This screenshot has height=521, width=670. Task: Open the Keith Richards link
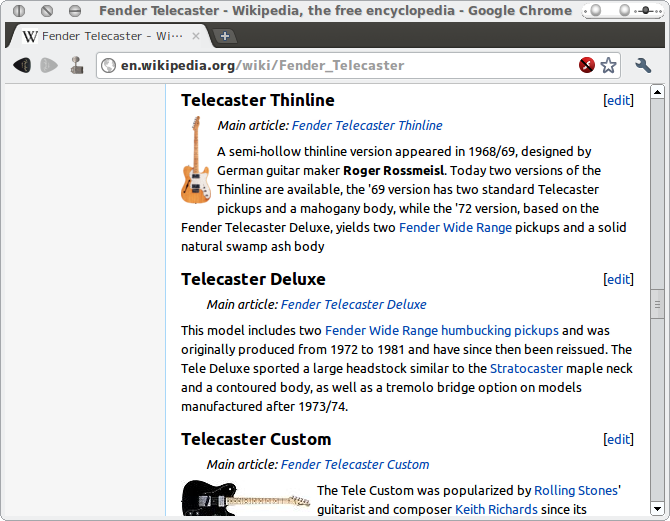(497, 510)
